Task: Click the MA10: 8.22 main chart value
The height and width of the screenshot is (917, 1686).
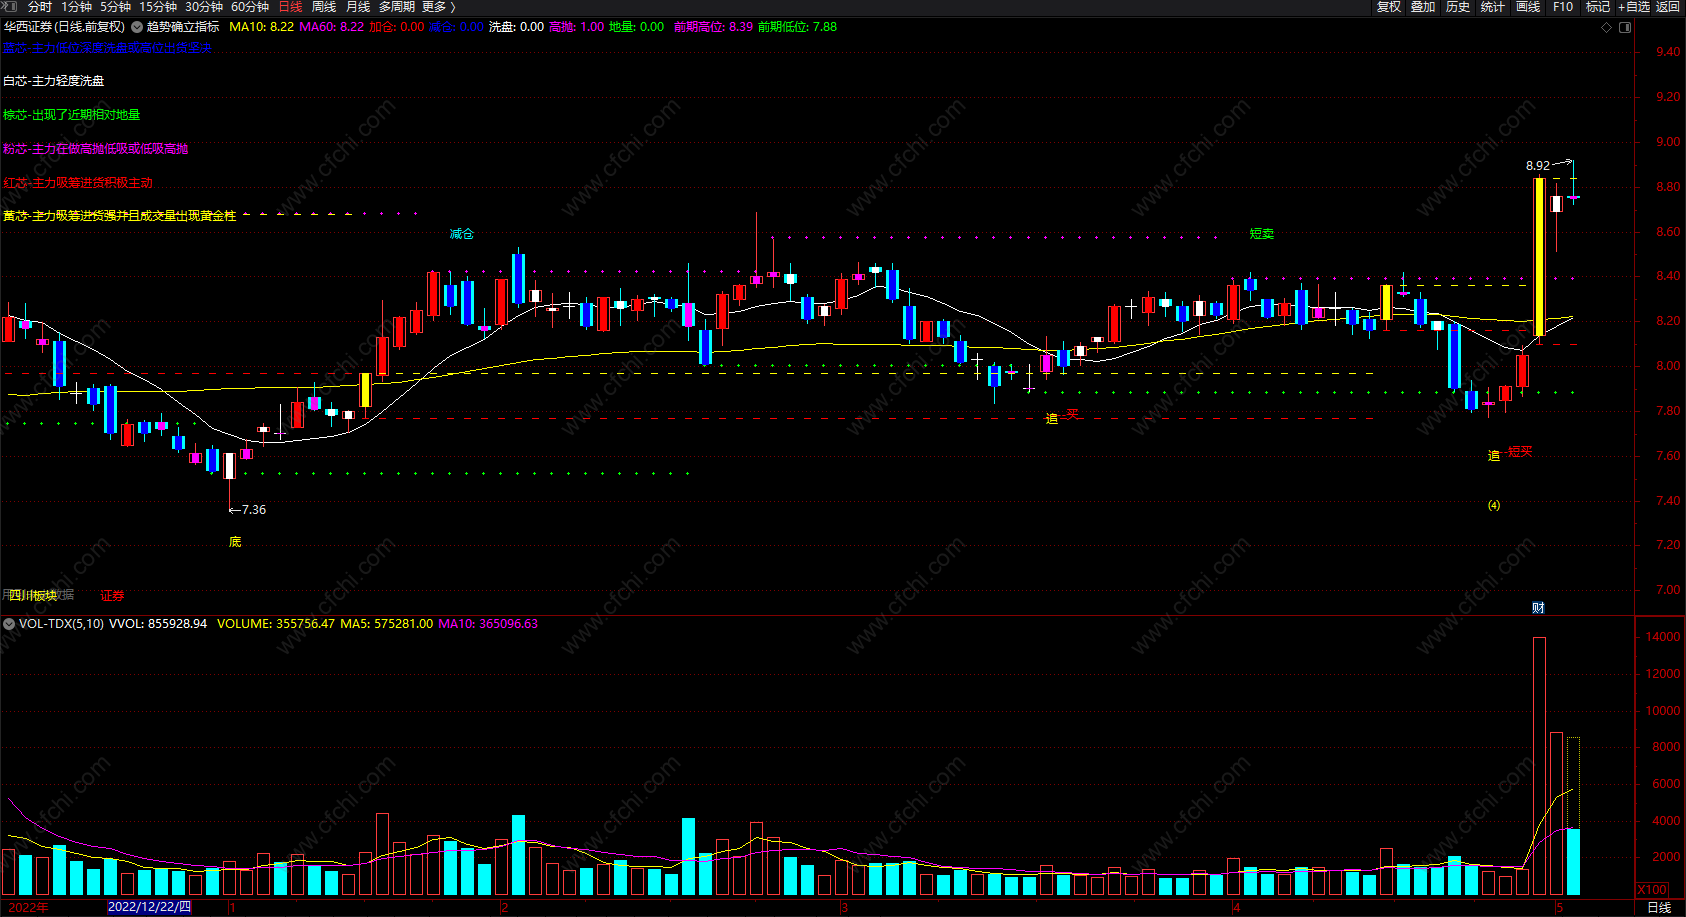Action: 262,27
